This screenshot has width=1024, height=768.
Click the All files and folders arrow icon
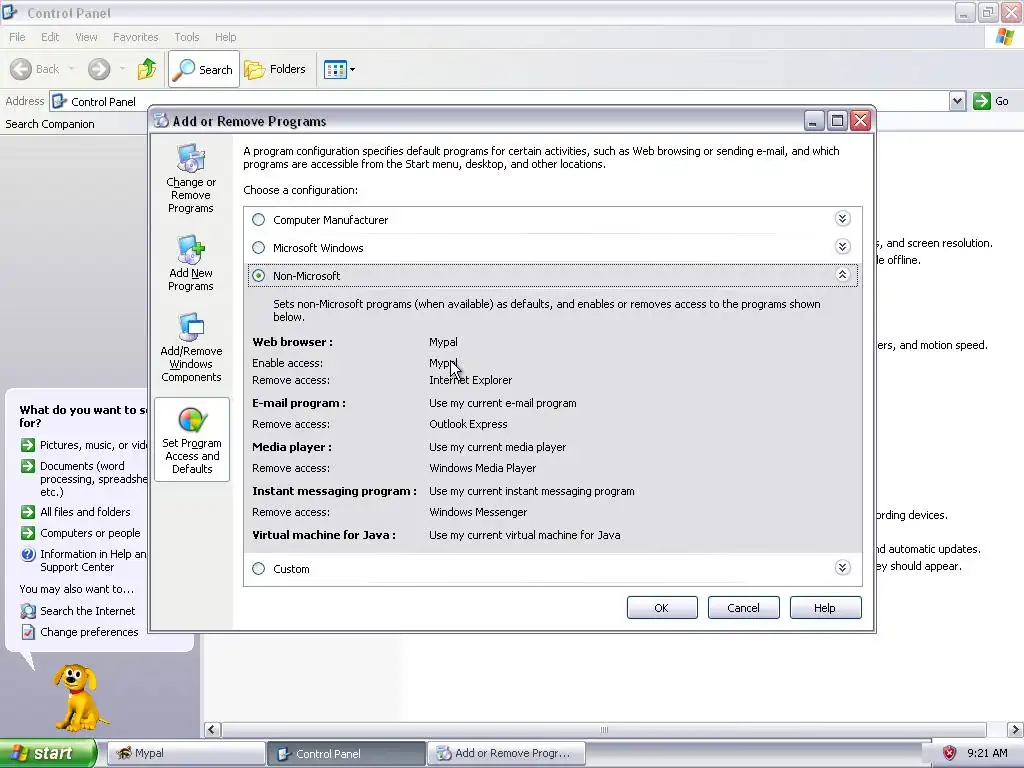tap(27, 511)
